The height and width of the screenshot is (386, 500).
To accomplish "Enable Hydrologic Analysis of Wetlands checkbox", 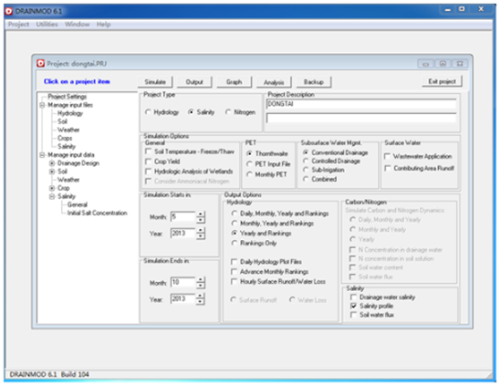I will point(148,171).
